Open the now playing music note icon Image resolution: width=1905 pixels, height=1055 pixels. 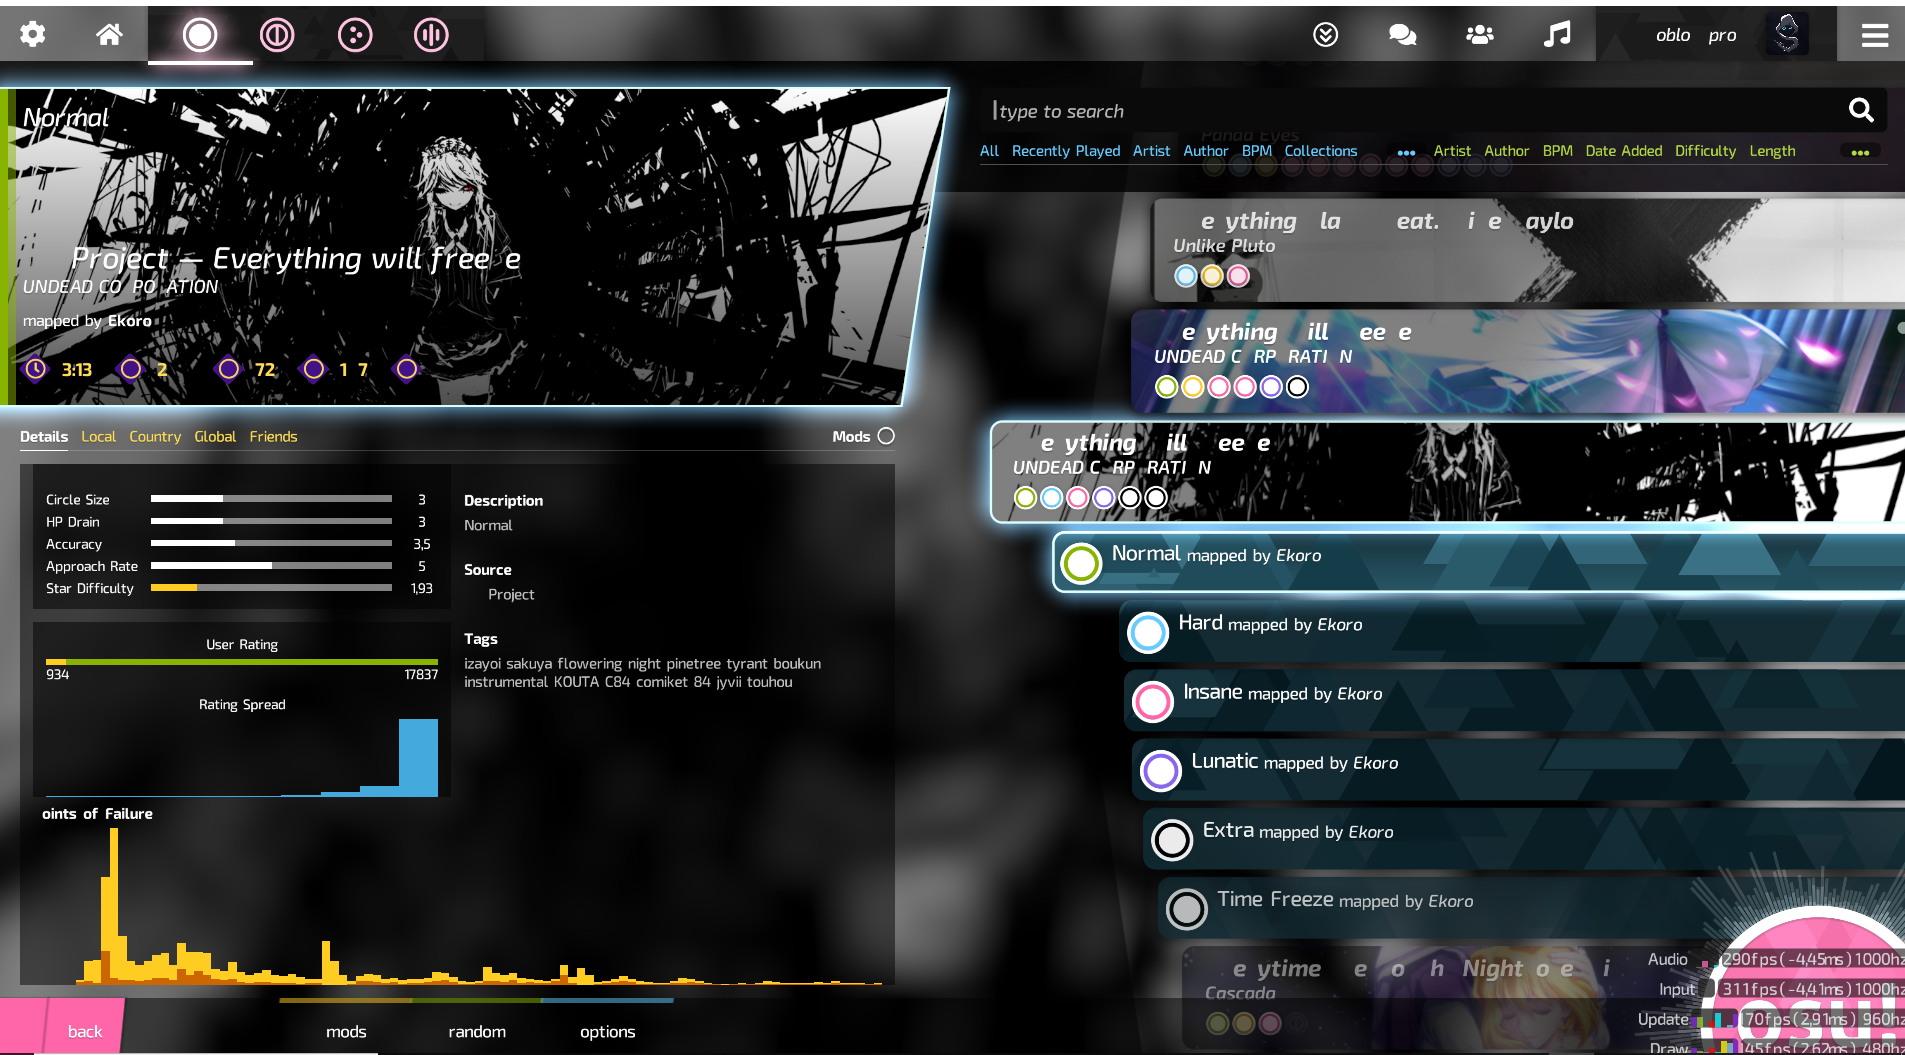pyautogui.click(x=1556, y=33)
